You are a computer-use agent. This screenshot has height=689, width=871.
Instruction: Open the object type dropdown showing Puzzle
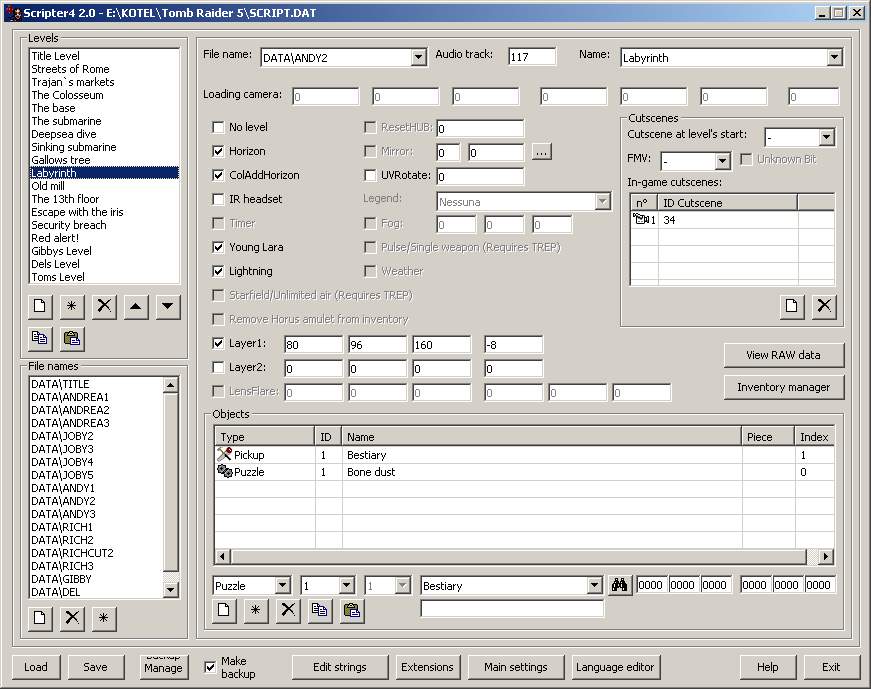tap(283, 585)
